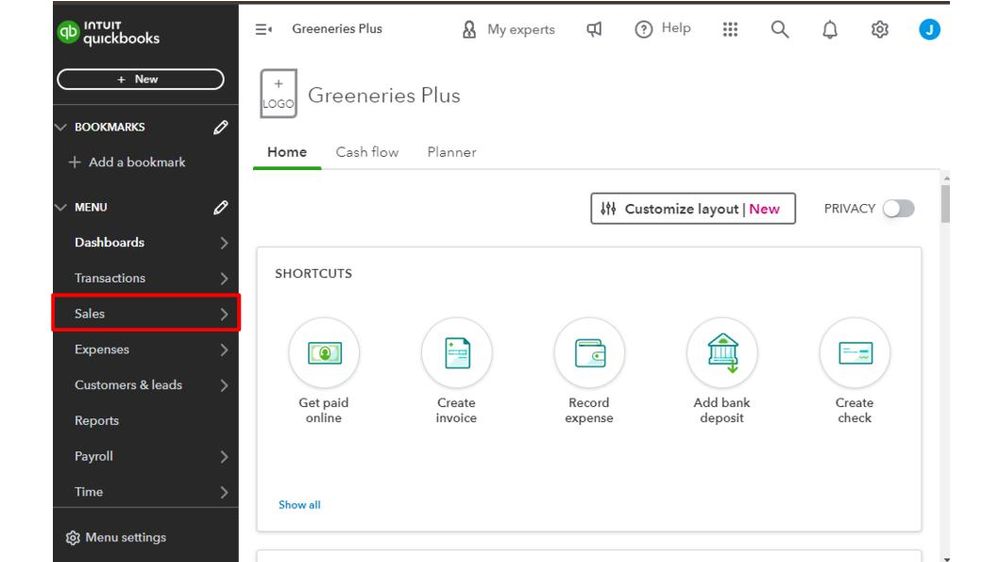Click the SHORTCUTS section heading
The width and height of the screenshot is (999, 562).
coord(313,273)
